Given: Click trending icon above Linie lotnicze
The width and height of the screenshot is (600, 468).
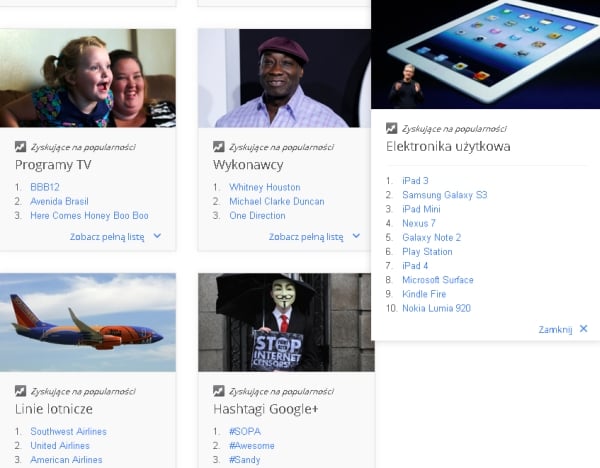Looking at the screenshot, I should (x=20, y=391).
